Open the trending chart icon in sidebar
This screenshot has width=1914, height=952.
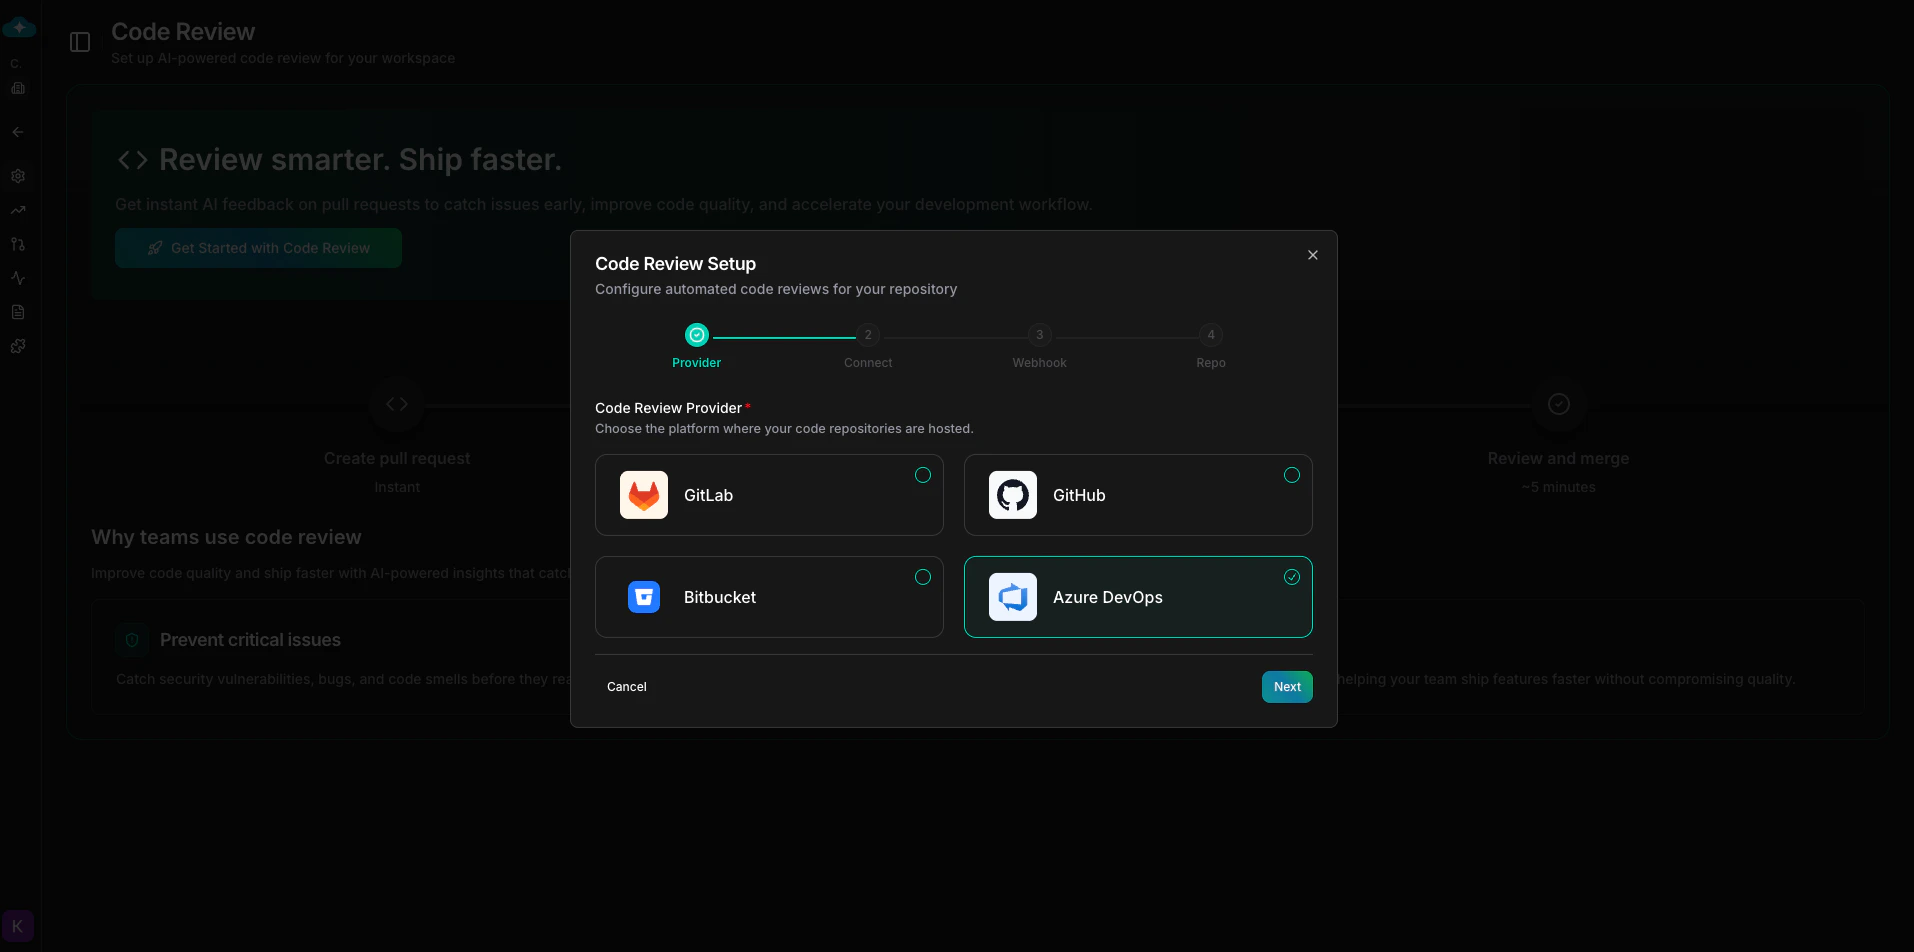coord(18,210)
